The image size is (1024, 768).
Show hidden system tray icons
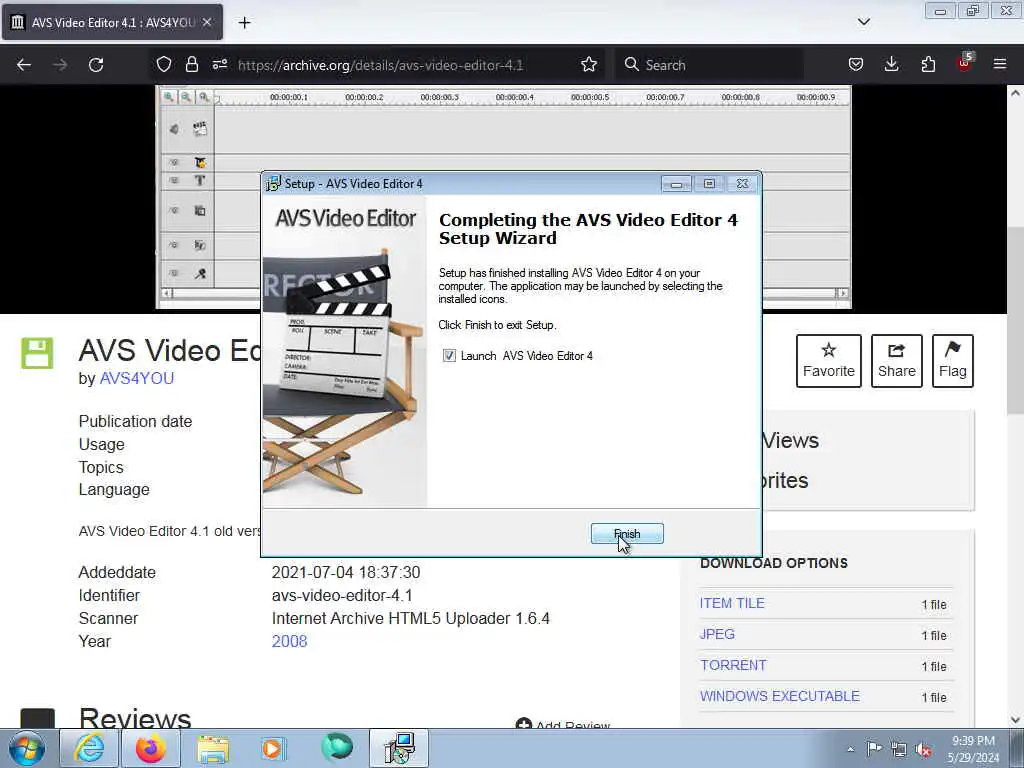(x=850, y=750)
